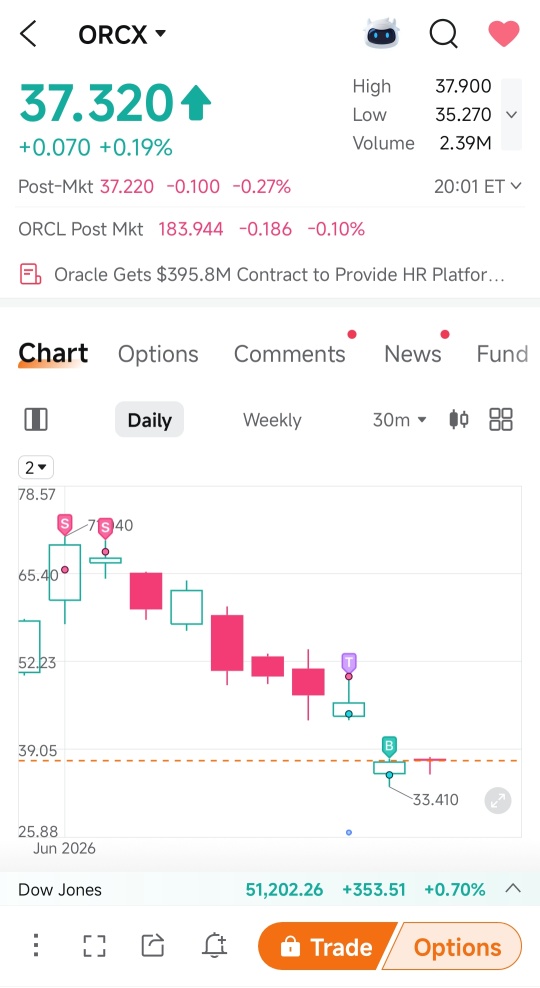Tap the share icon in bottom bar
This screenshot has height=988, width=540.
tap(152, 945)
